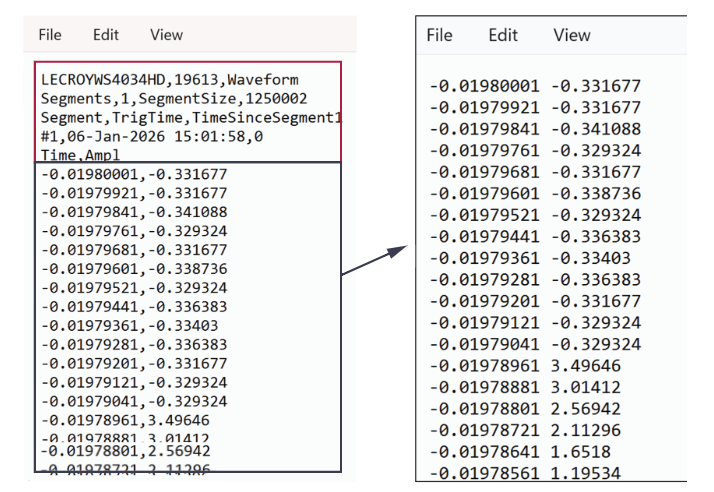This screenshot has height=492, width=714.
Task: Click left row '-0.01979041,-0.329324'
Action: 134,401
